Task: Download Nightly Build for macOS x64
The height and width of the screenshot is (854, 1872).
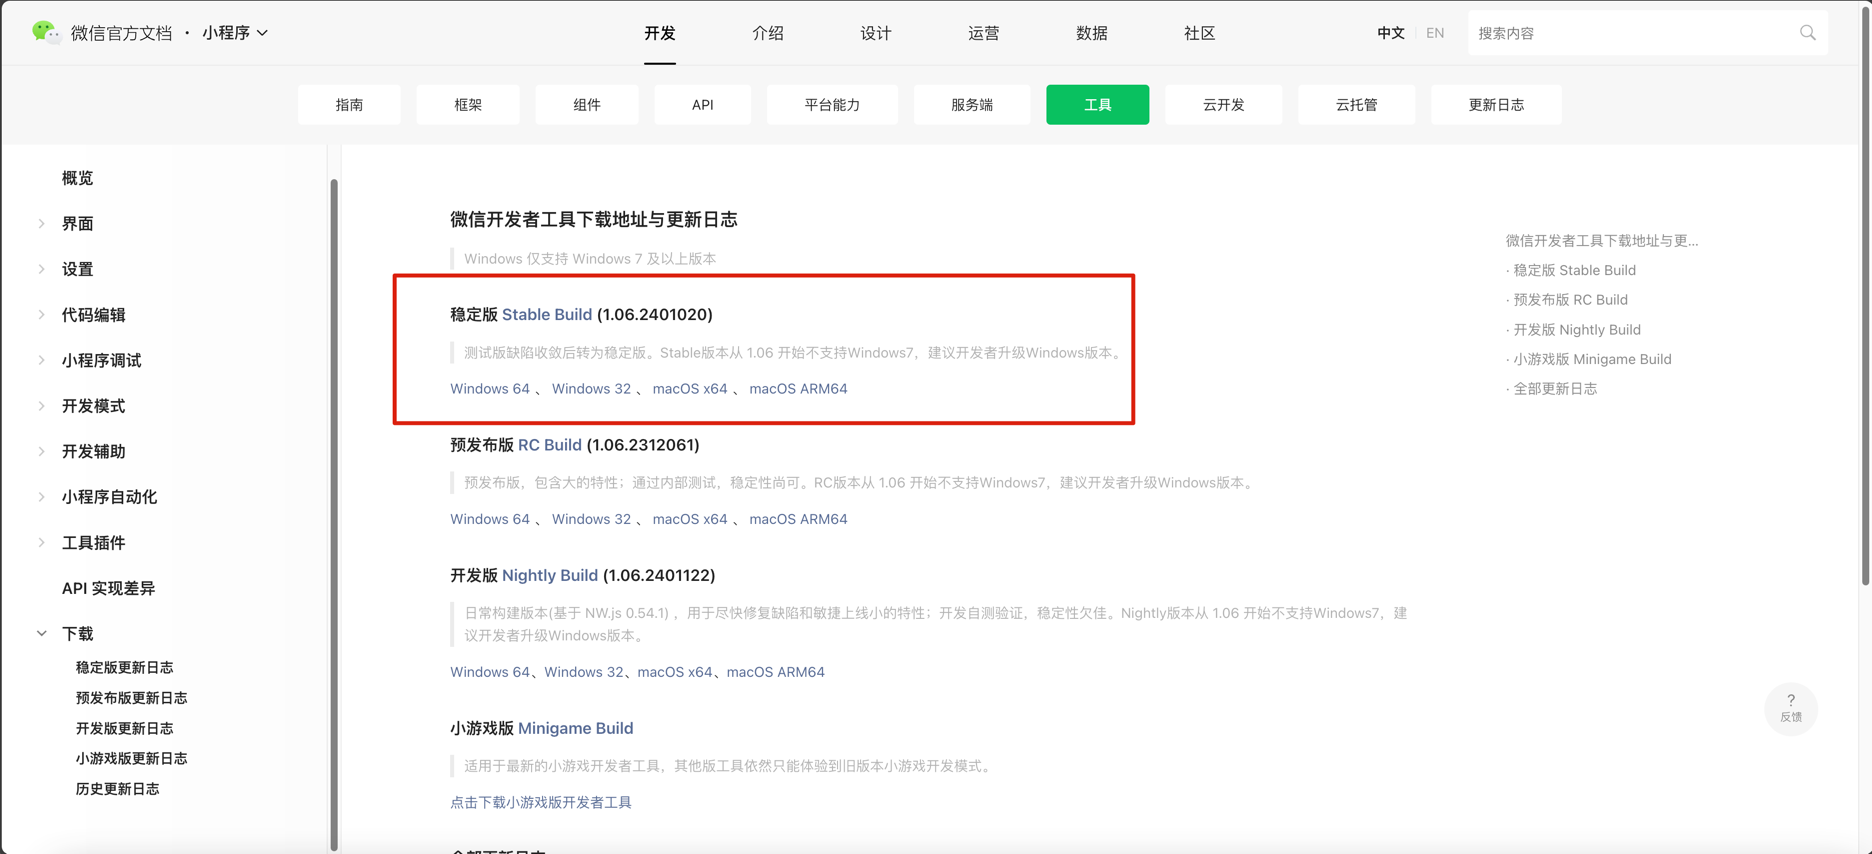Action: pos(675,672)
